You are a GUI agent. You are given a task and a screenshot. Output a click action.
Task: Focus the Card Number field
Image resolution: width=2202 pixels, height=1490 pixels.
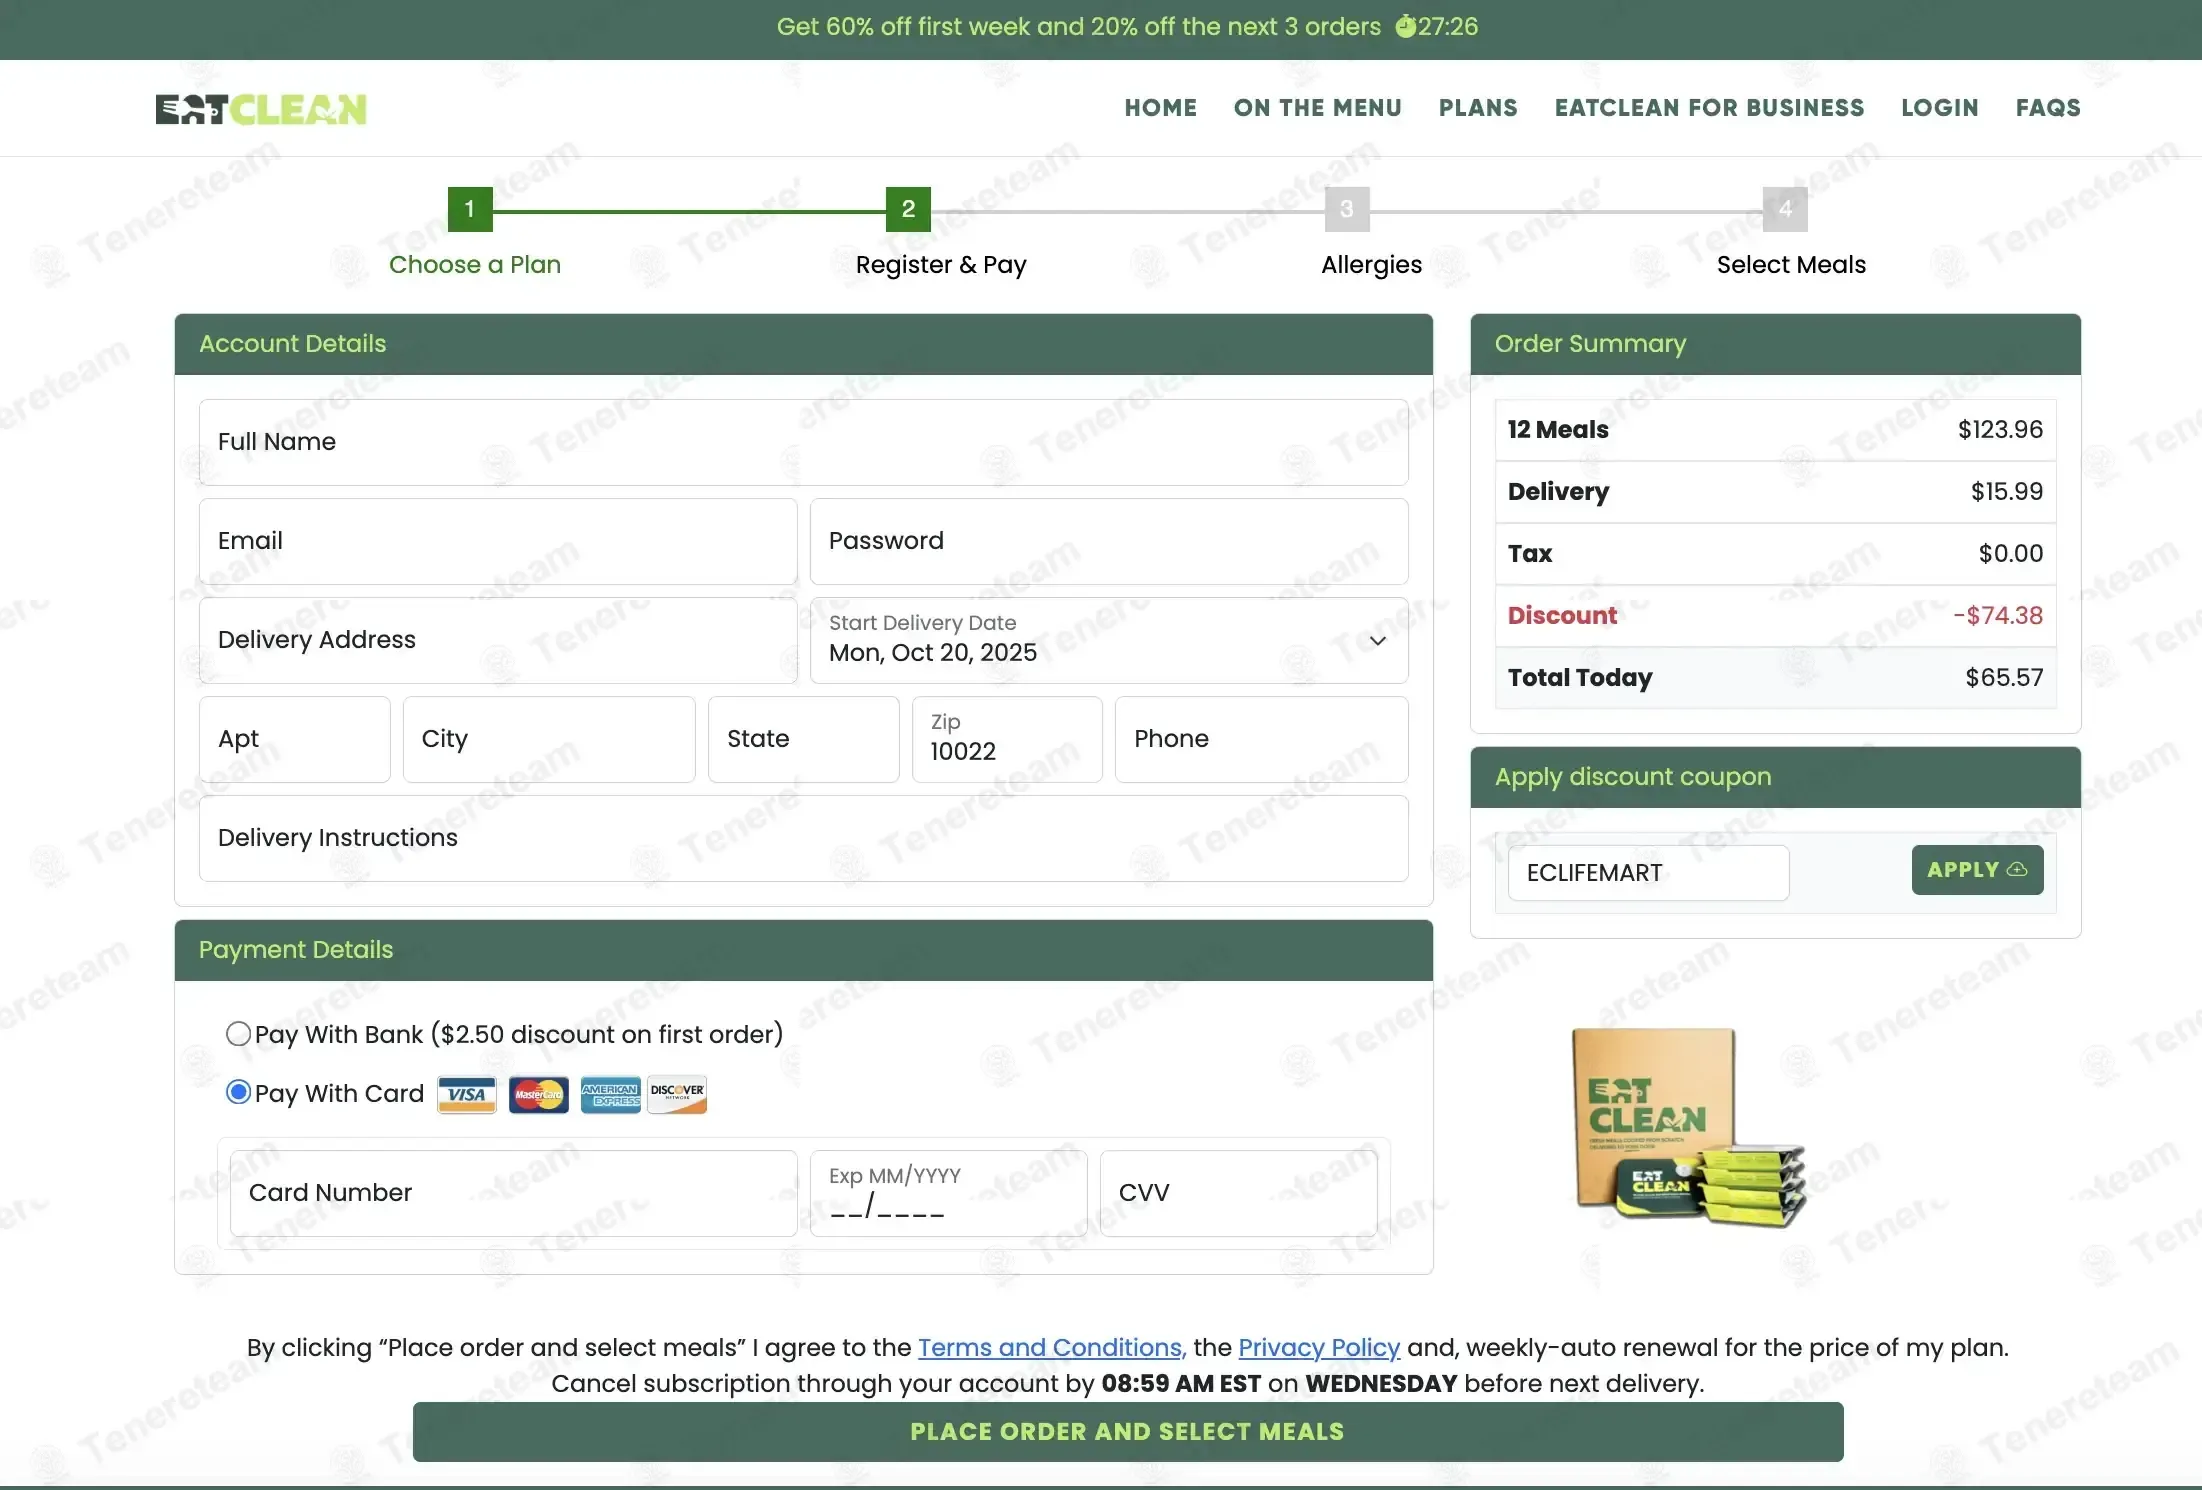tap(514, 1193)
